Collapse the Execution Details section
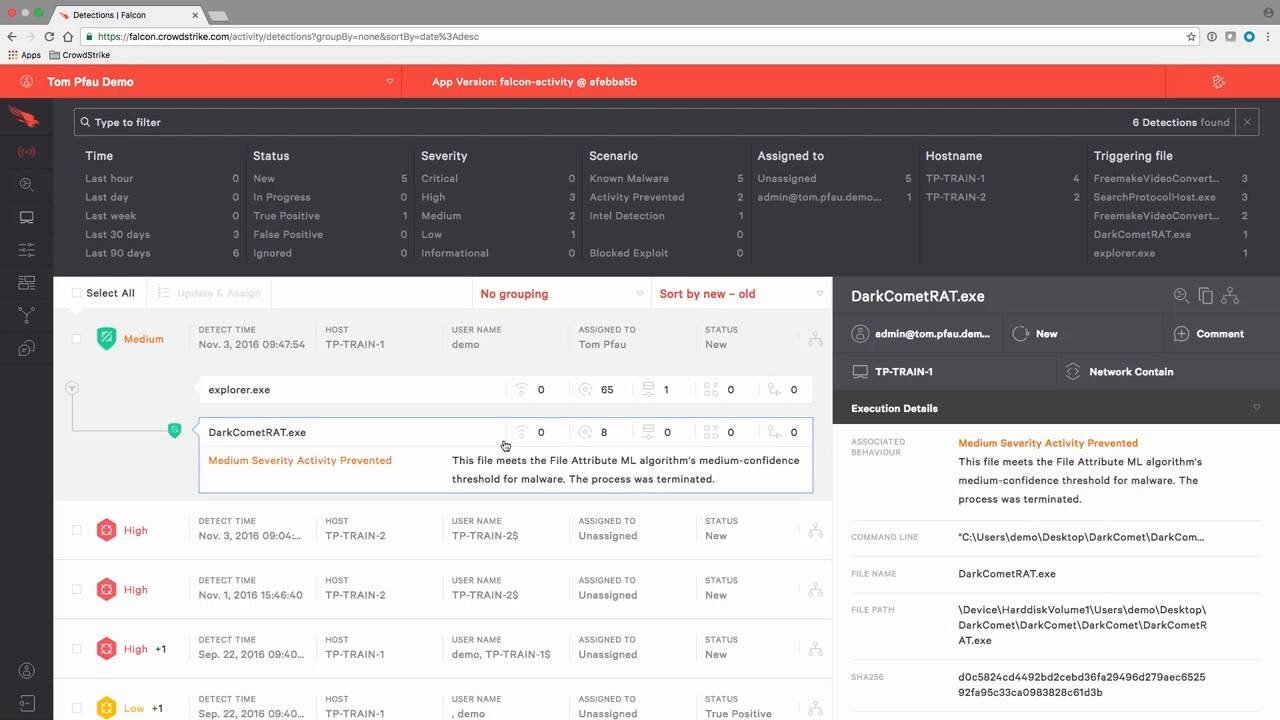Screen dimensions: 1280x720 point(1256,408)
